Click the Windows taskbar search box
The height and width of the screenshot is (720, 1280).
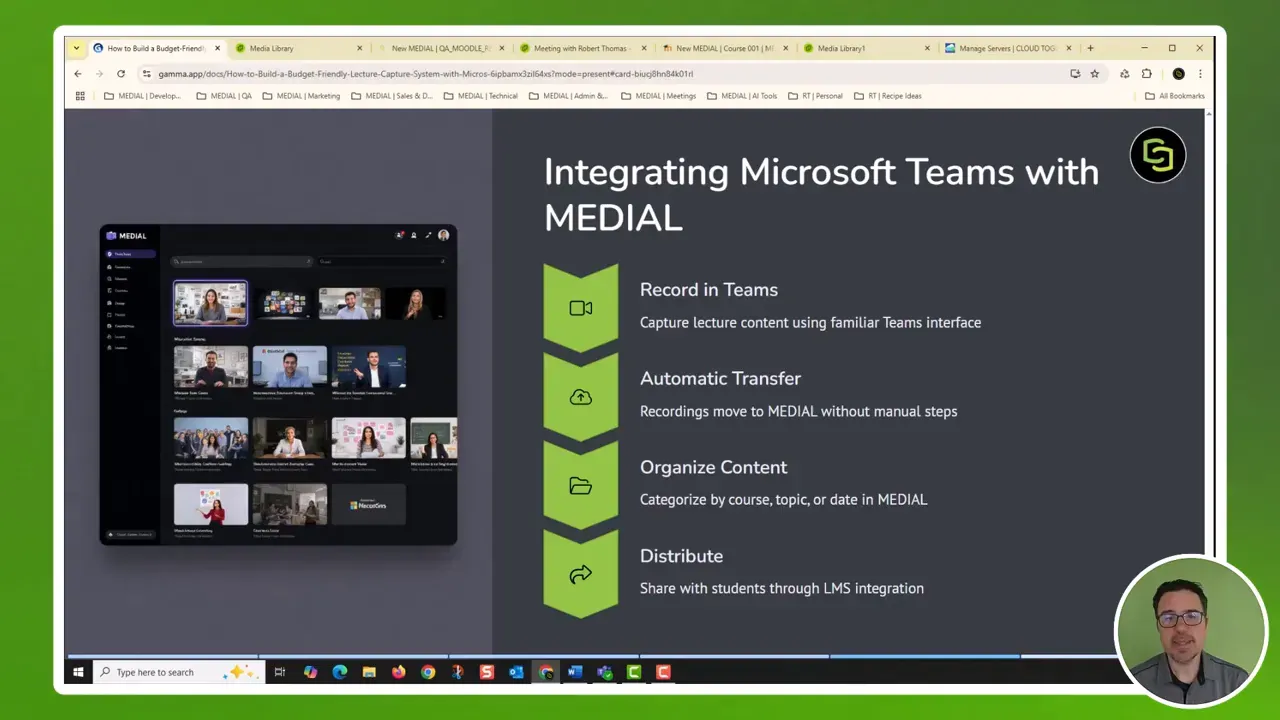[178, 672]
